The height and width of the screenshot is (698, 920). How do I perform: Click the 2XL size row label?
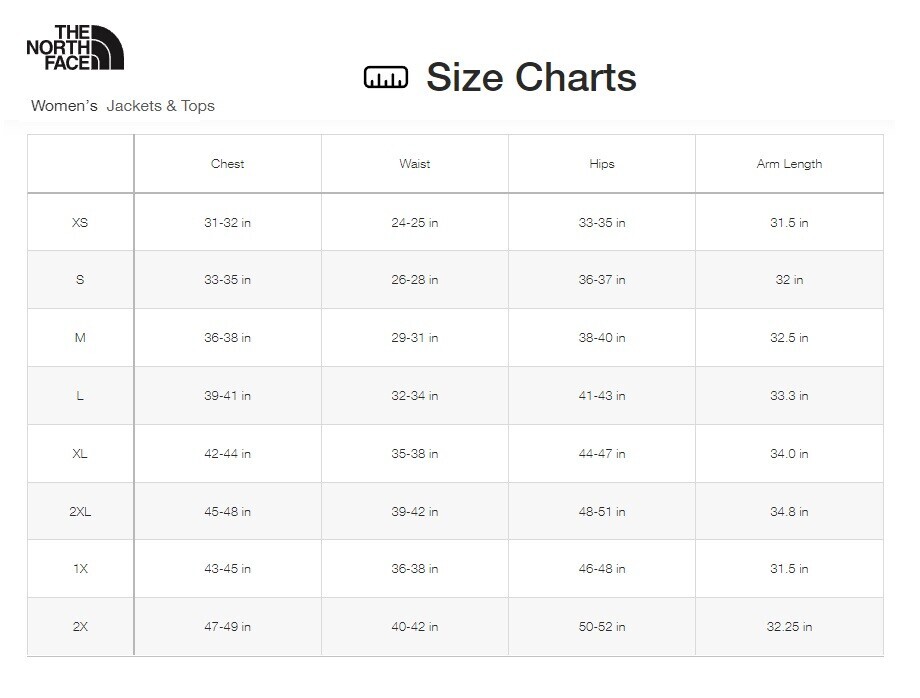click(80, 511)
